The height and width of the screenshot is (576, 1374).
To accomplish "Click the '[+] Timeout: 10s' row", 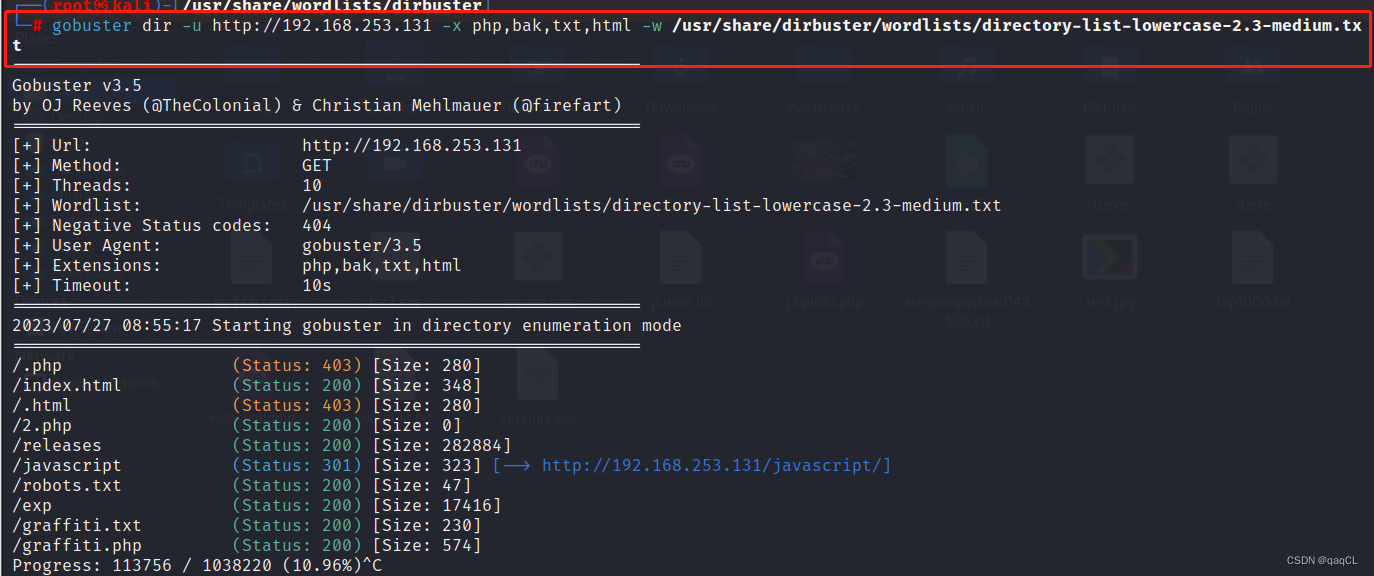I will coord(172,285).
